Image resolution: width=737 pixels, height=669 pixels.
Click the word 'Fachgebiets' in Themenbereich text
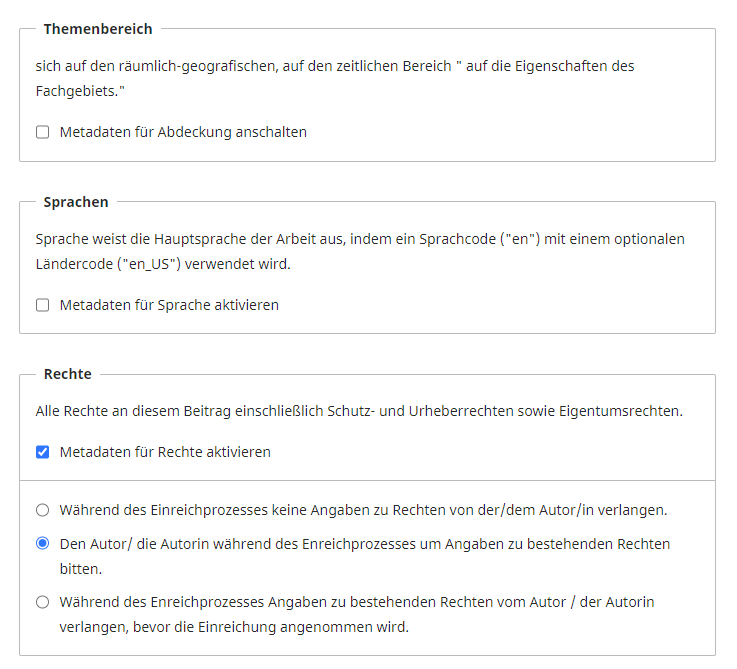pos(76,91)
